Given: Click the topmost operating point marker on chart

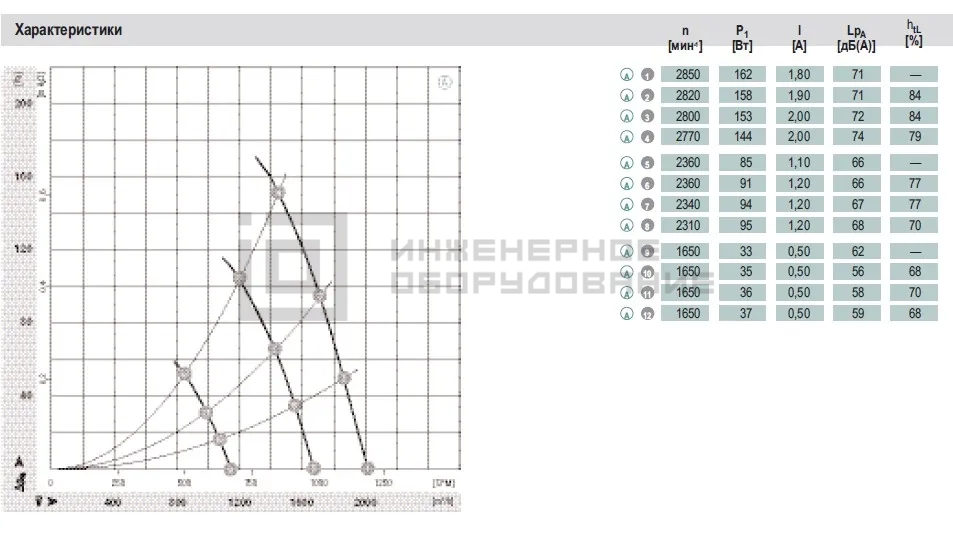Looking at the screenshot, I should pos(278,193).
